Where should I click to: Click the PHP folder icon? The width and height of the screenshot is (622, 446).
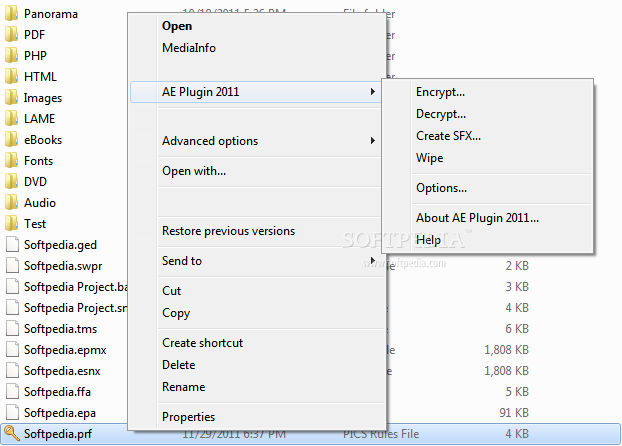pyautogui.click(x=12, y=56)
